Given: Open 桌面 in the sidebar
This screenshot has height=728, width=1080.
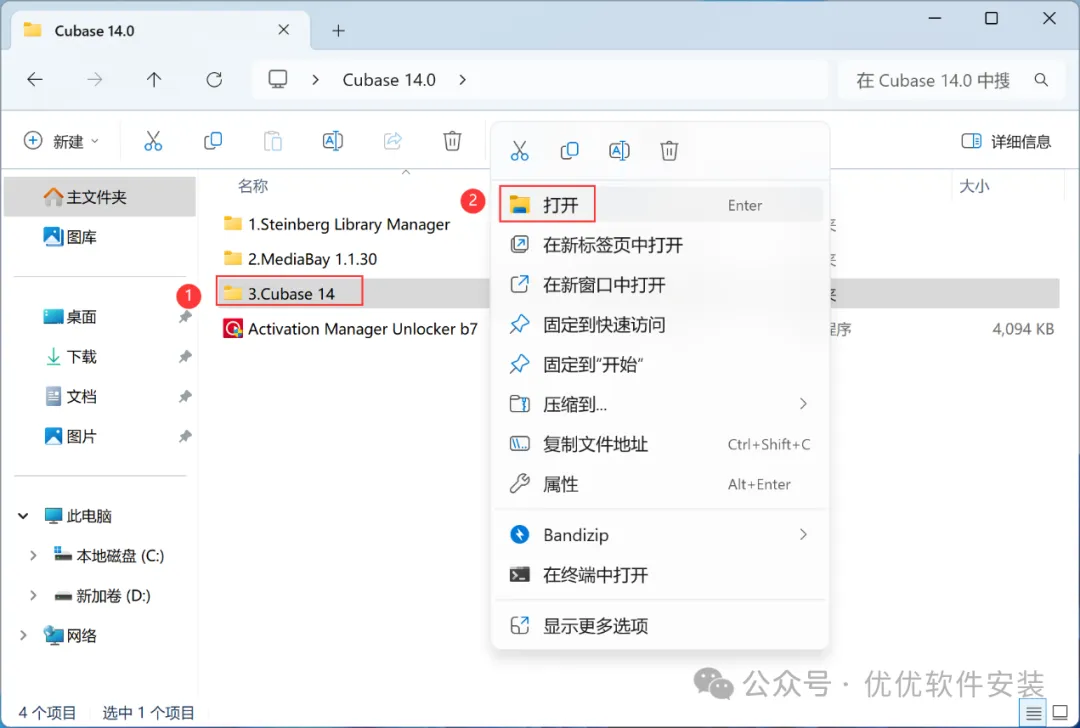Looking at the screenshot, I should click(x=71, y=317).
